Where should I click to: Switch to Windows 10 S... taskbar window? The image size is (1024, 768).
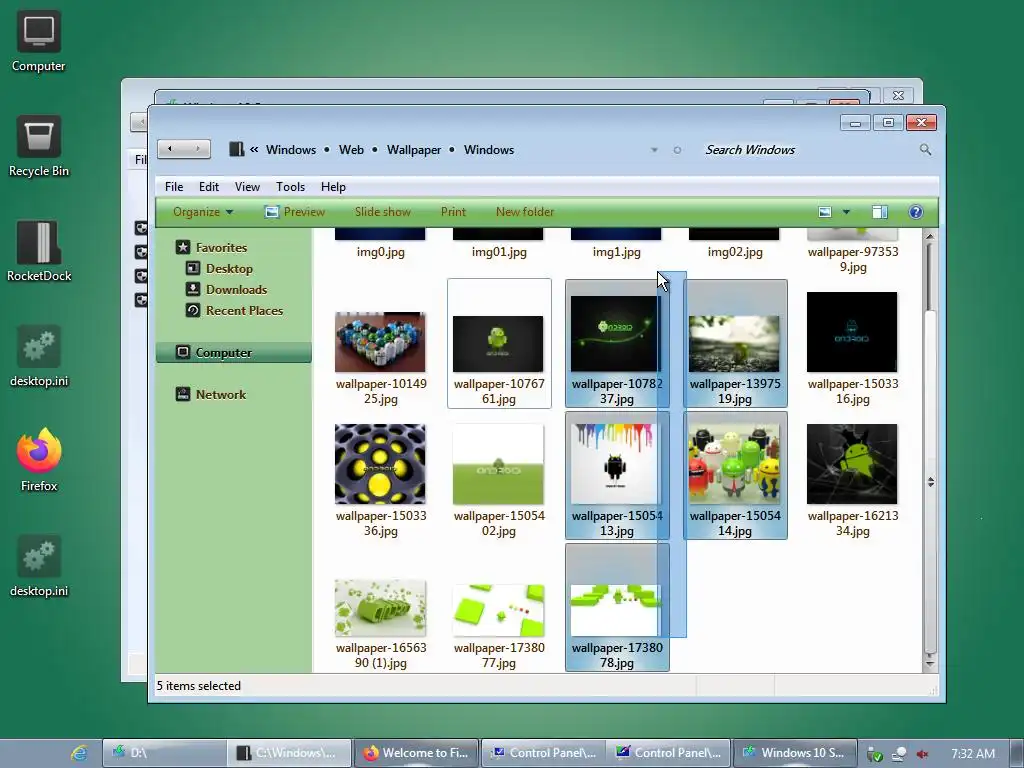[794, 753]
